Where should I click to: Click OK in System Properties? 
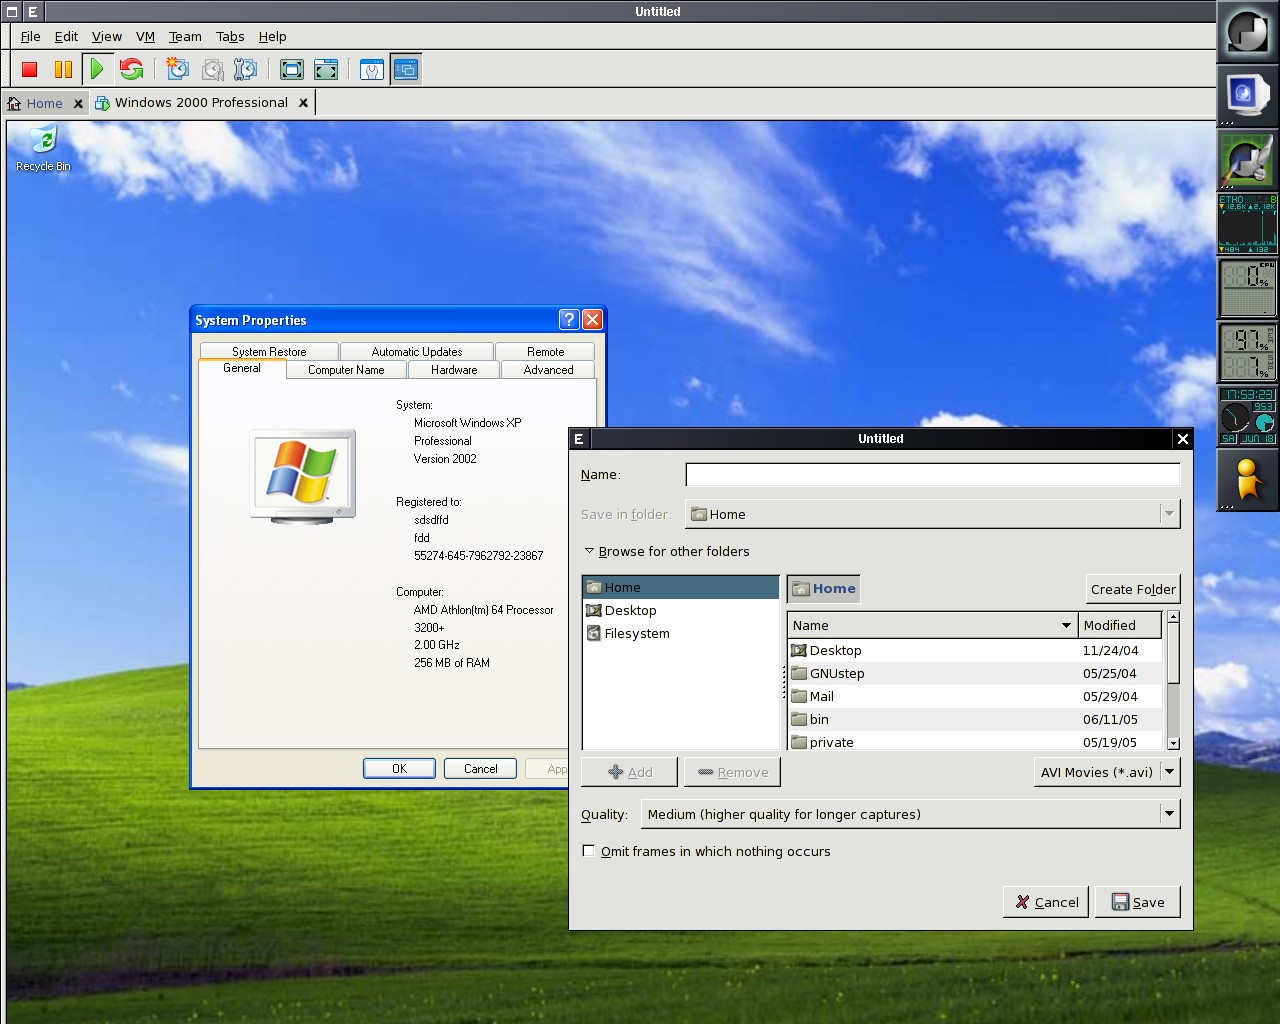coord(399,768)
